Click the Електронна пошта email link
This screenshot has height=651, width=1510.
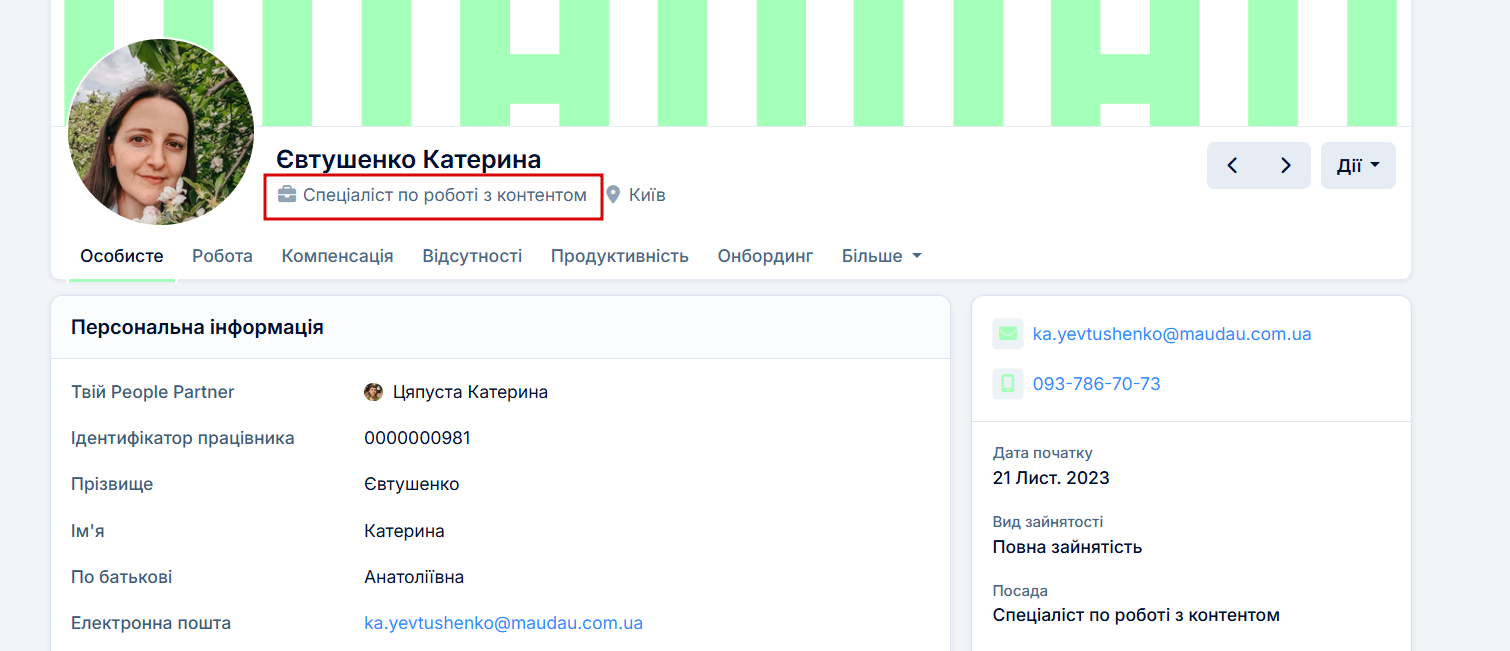503,623
